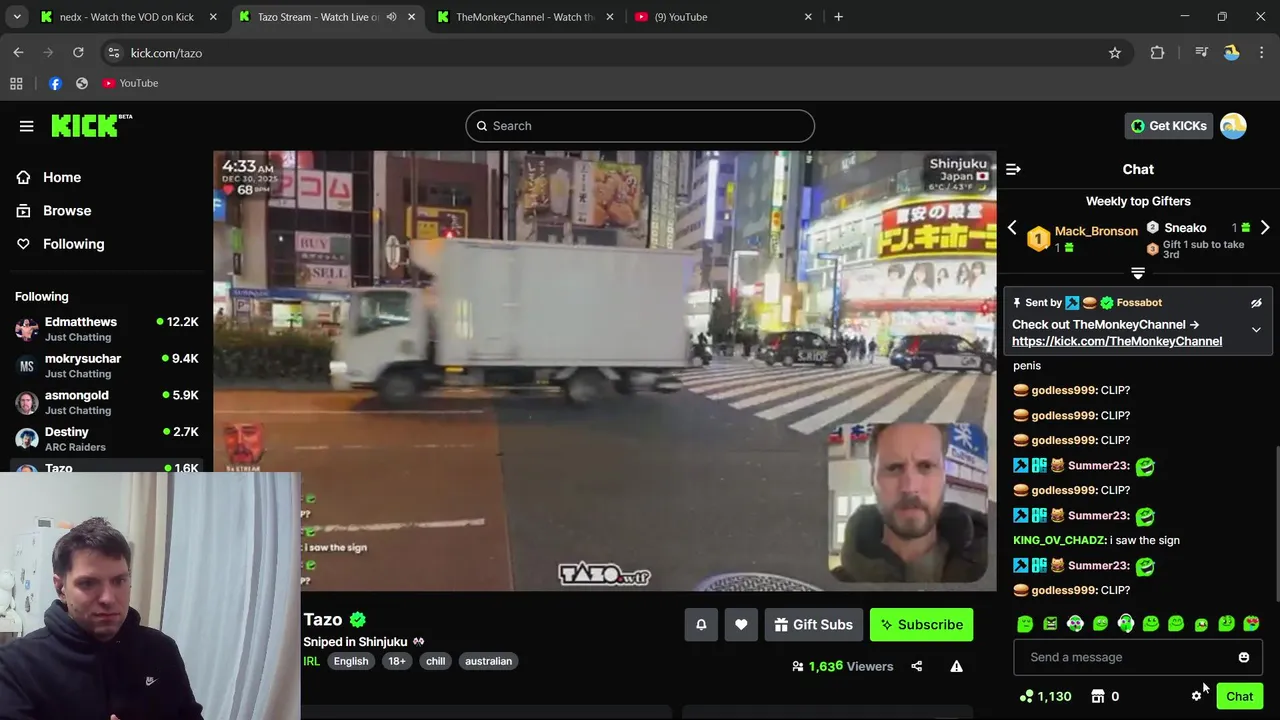Open the Facebook bookmark
Image resolution: width=1280 pixels, height=720 pixels.
pos(55,83)
